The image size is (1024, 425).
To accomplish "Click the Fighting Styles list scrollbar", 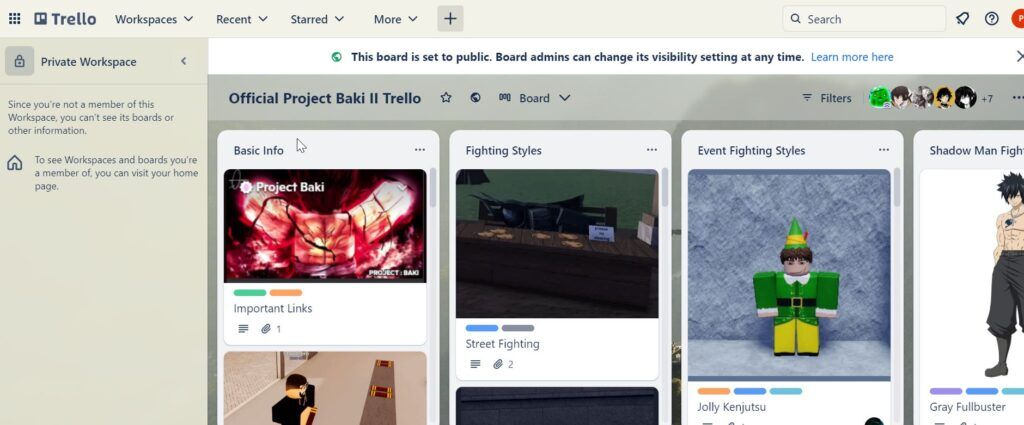I will (x=665, y=188).
